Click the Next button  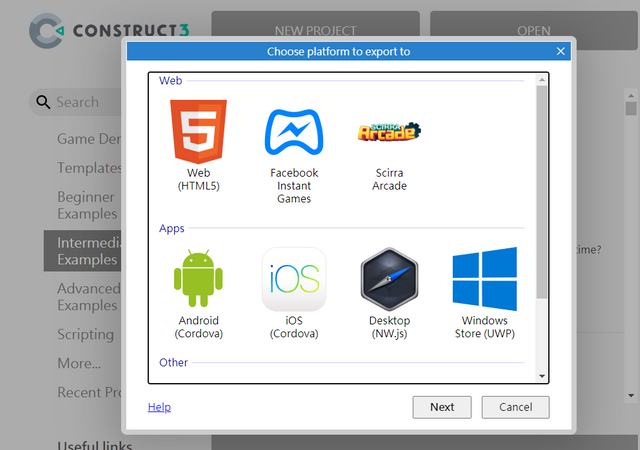pos(442,407)
